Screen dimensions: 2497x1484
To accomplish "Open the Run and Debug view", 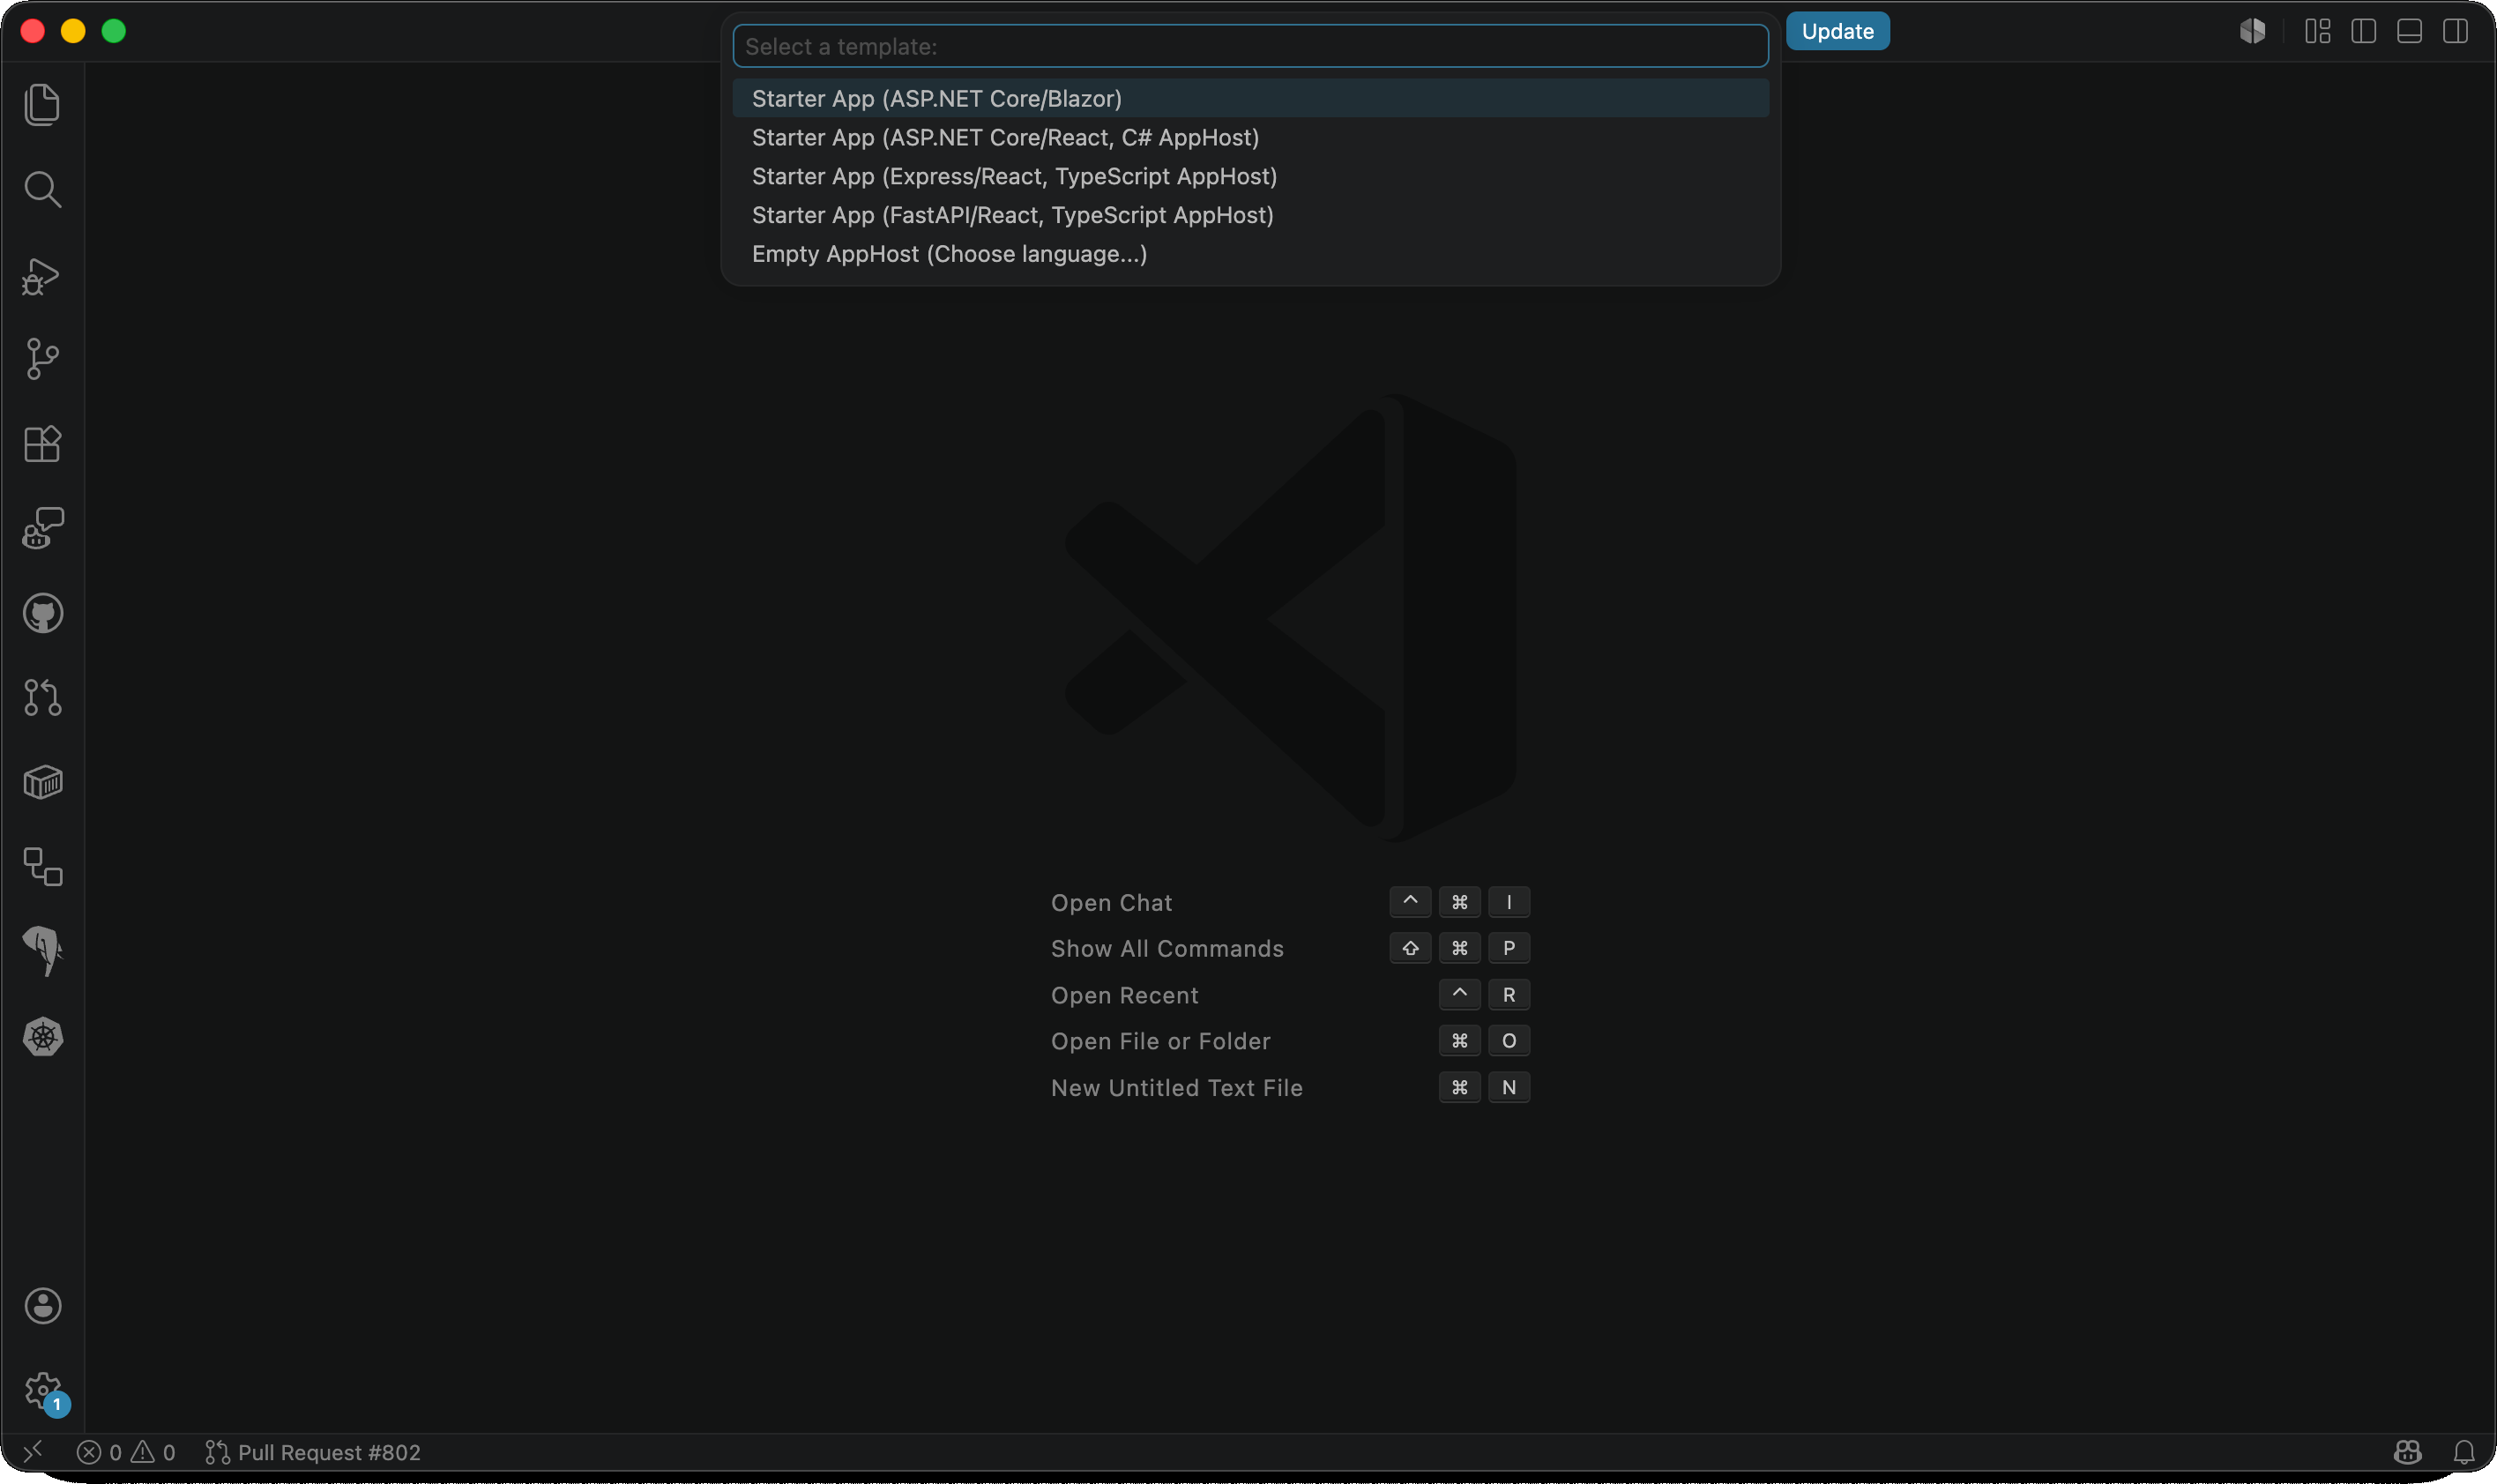I will [42, 275].
